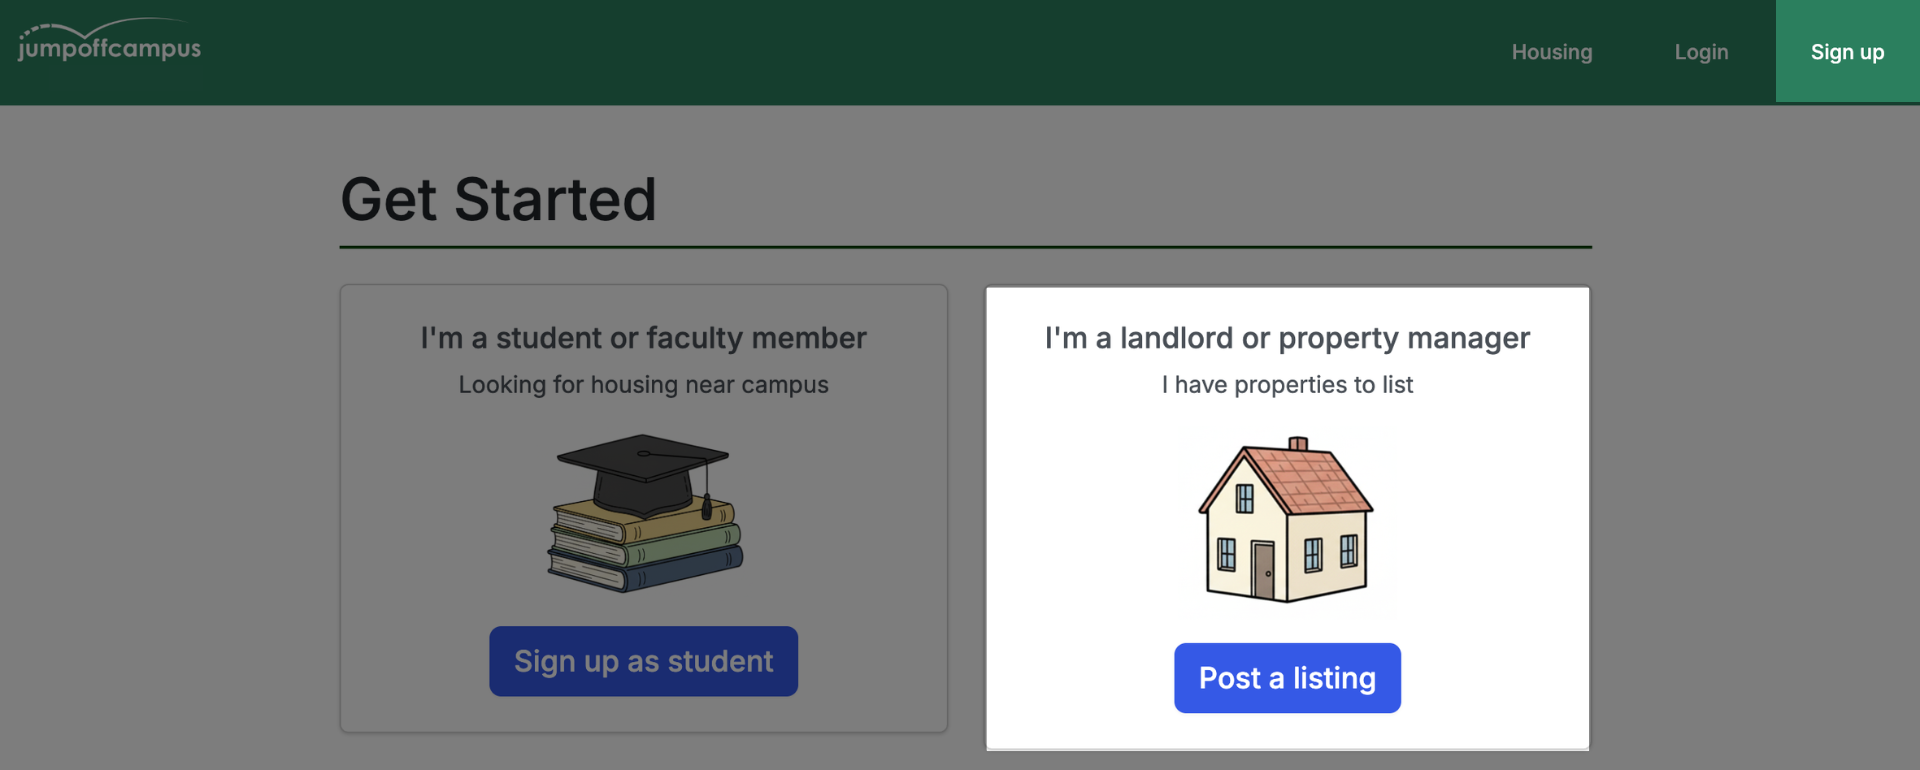
Task: Click the jumpoffcampus logo
Action: [x=109, y=41]
